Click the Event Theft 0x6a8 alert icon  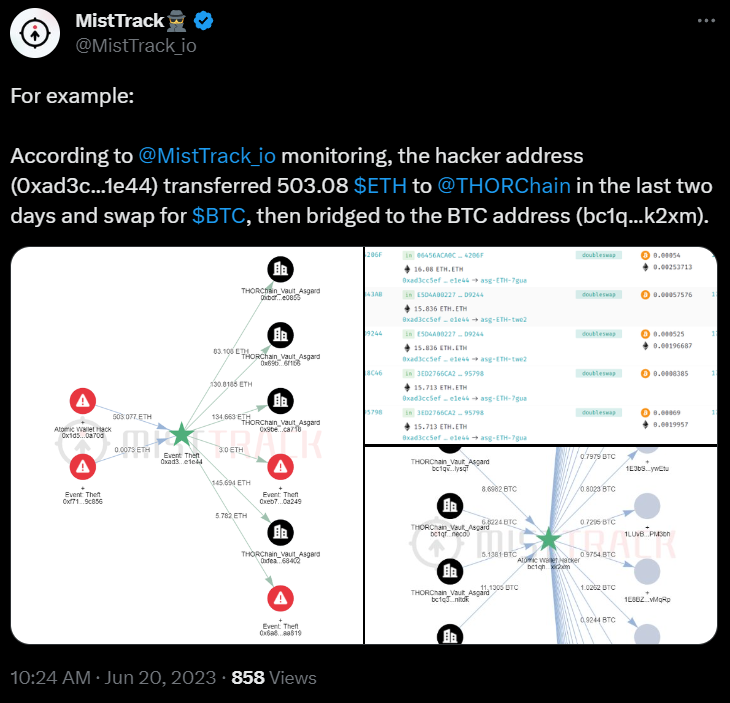[280, 599]
